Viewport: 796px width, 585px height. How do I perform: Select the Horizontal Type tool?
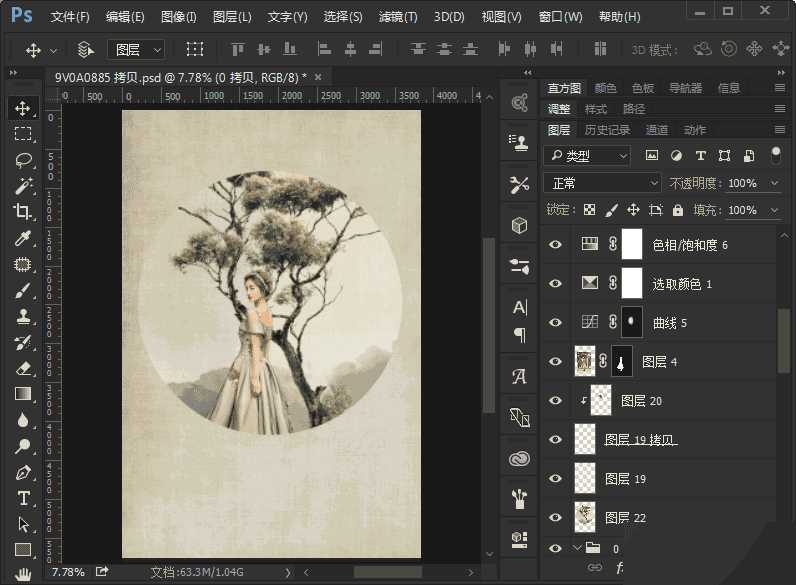[22, 498]
